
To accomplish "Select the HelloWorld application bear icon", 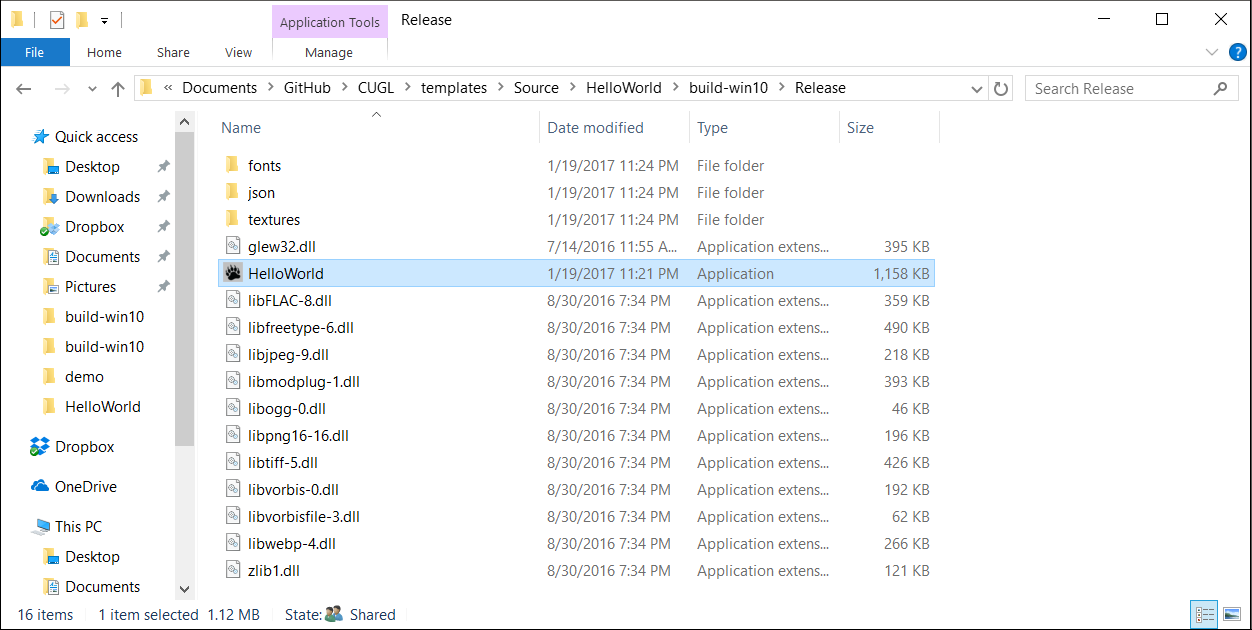I will (233, 273).
